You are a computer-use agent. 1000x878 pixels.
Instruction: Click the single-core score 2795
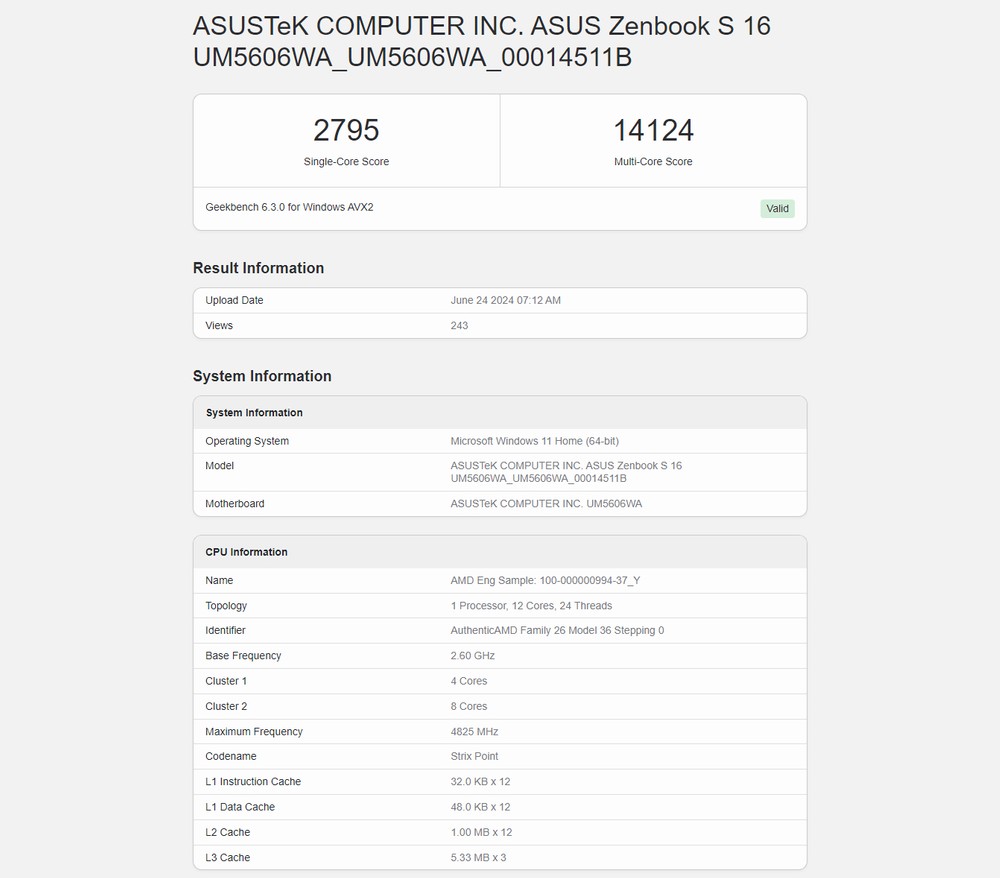pyautogui.click(x=346, y=130)
